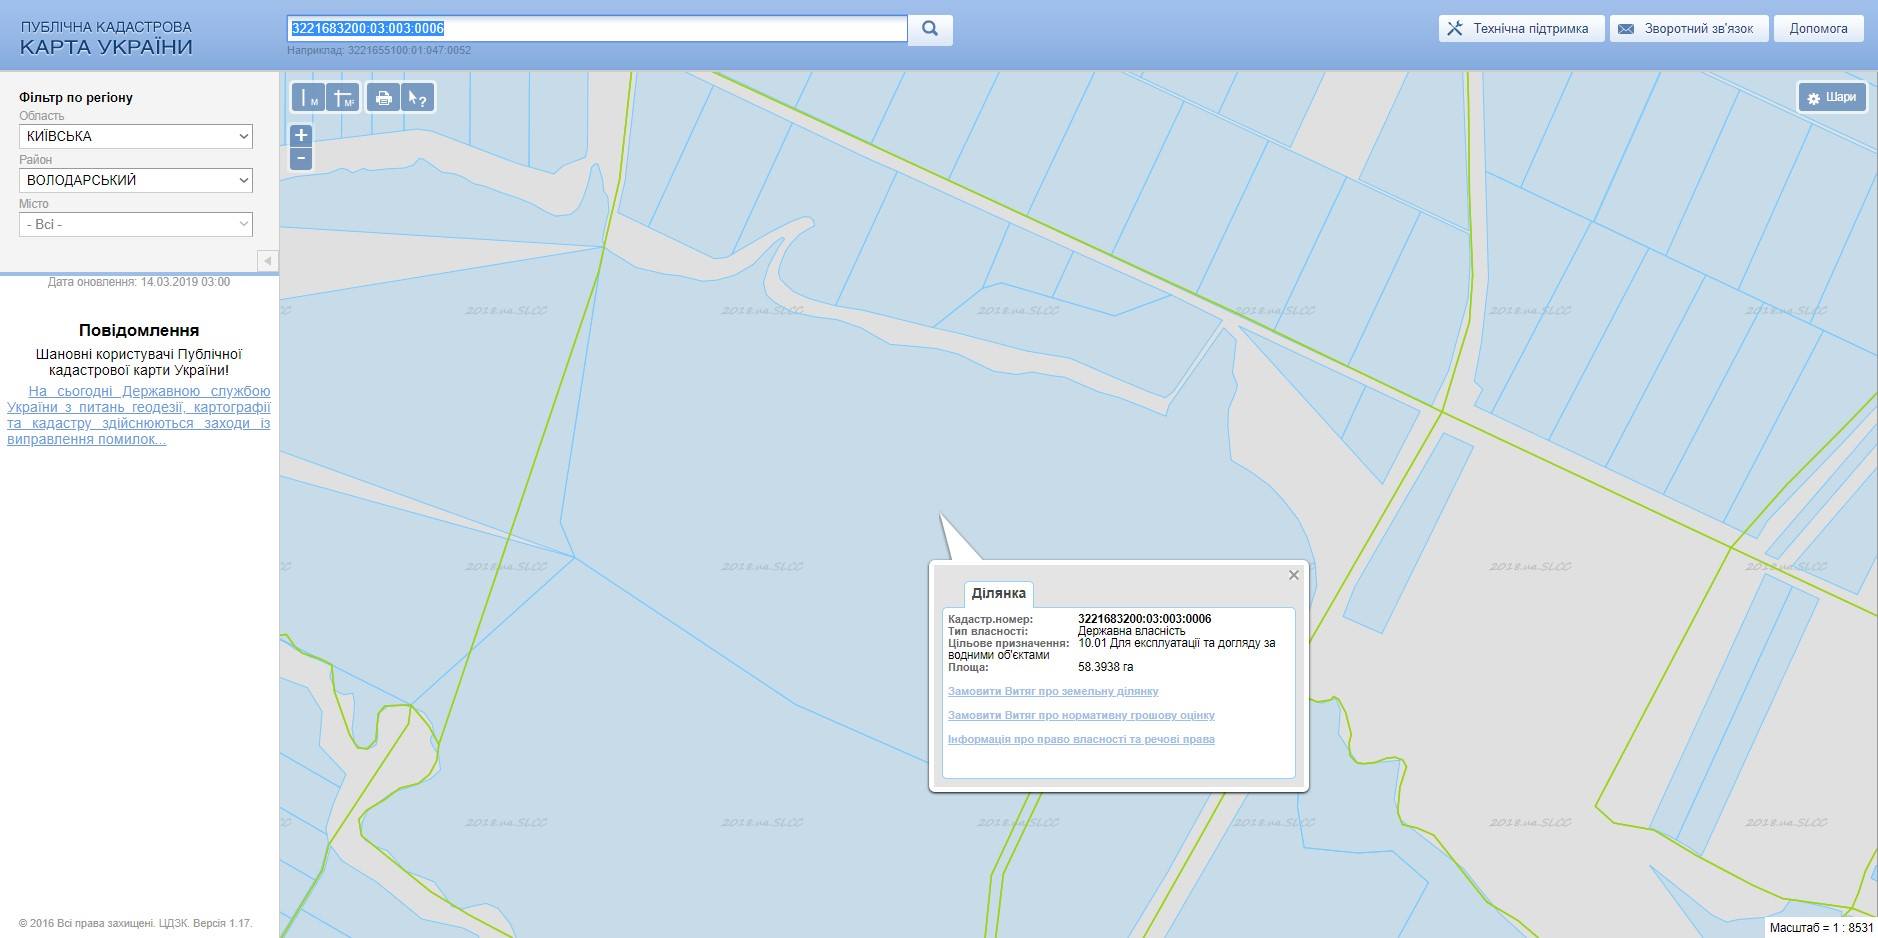Select the area measurement tool
The width and height of the screenshot is (1878, 938).
click(x=343, y=98)
